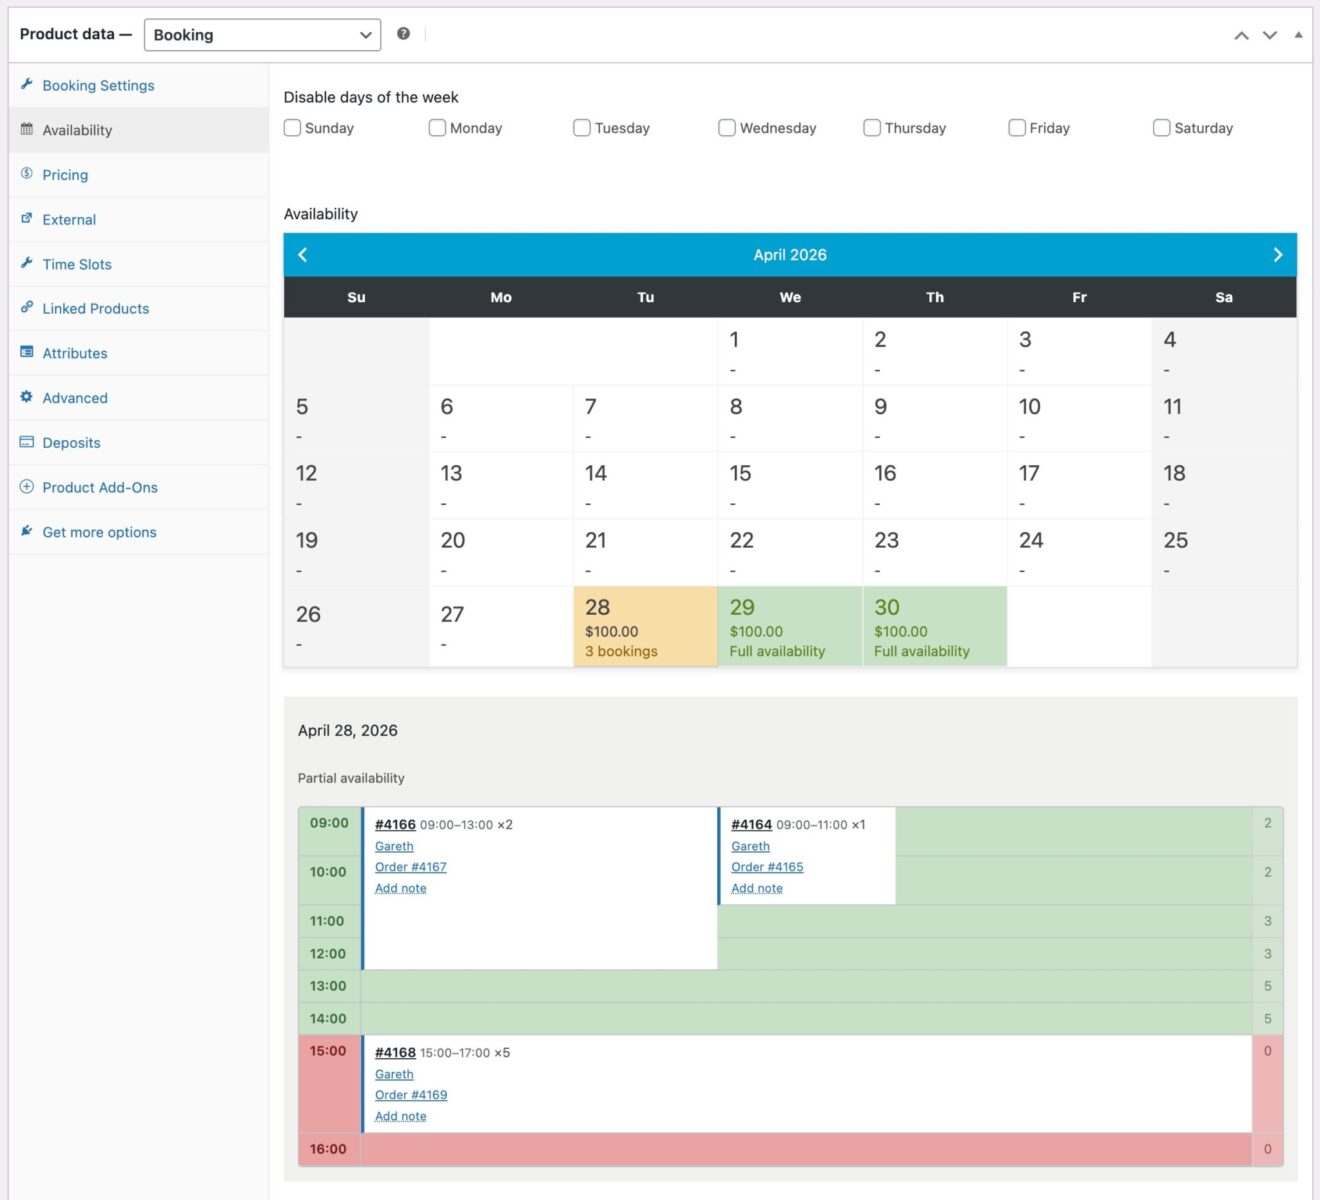This screenshot has width=1320, height=1200.
Task: Select the Linked Products chain icon
Action: coord(27,308)
